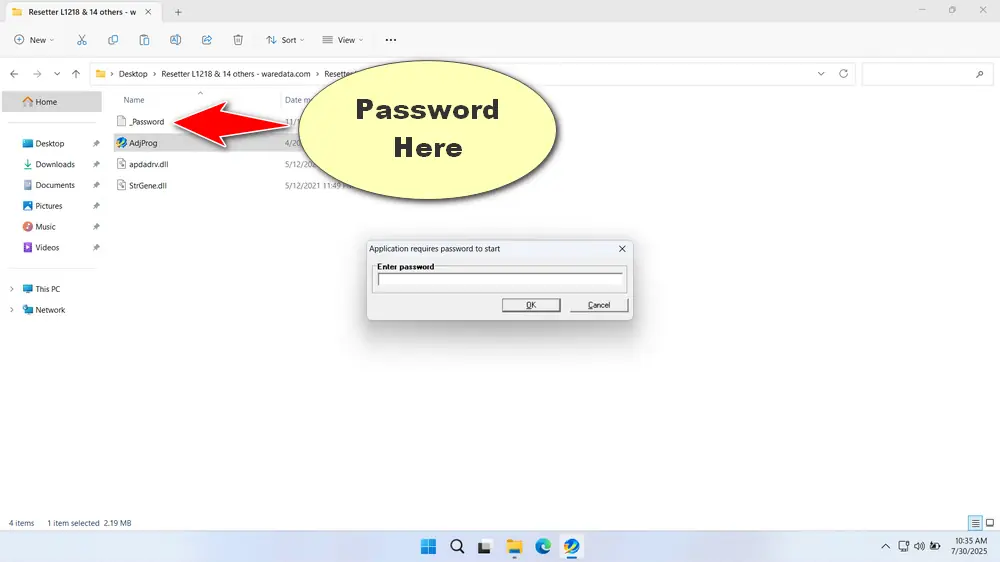1000x562 pixels.
Task: Expand chevron after Desktop in breadcrumb
Action: point(154,74)
